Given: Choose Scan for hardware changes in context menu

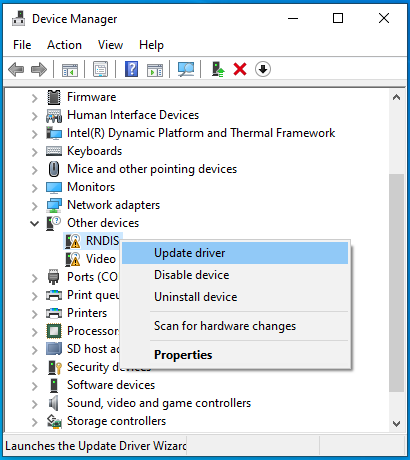Looking at the screenshot, I should point(235,326).
